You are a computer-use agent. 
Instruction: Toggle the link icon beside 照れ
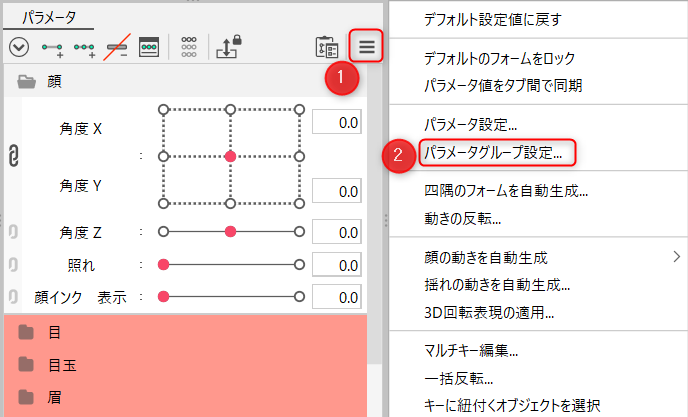(x=14, y=264)
